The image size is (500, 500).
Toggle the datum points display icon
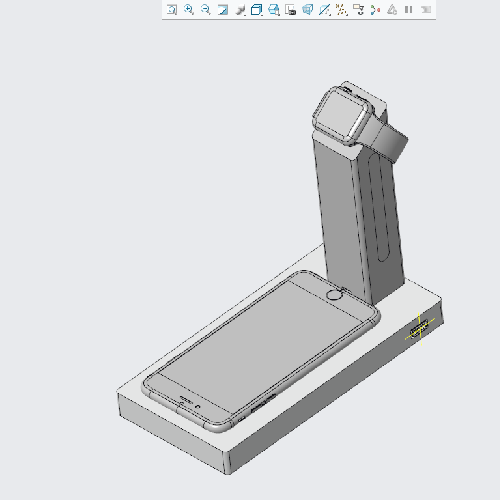[341, 10]
